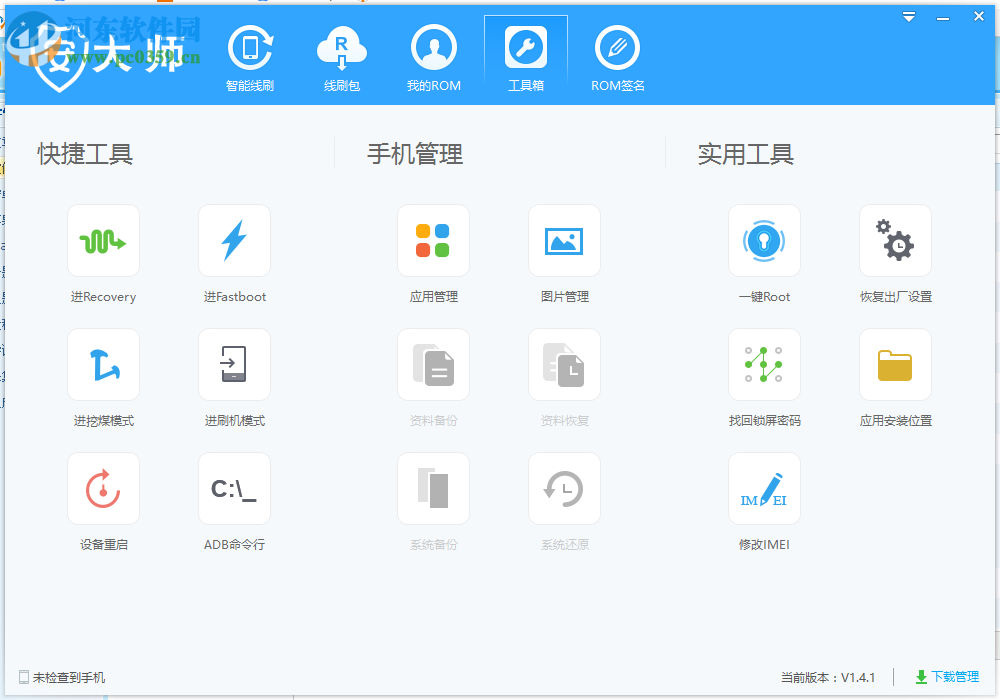
Task: Open 恢复出厂设置 factory reset tool
Action: (x=895, y=240)
